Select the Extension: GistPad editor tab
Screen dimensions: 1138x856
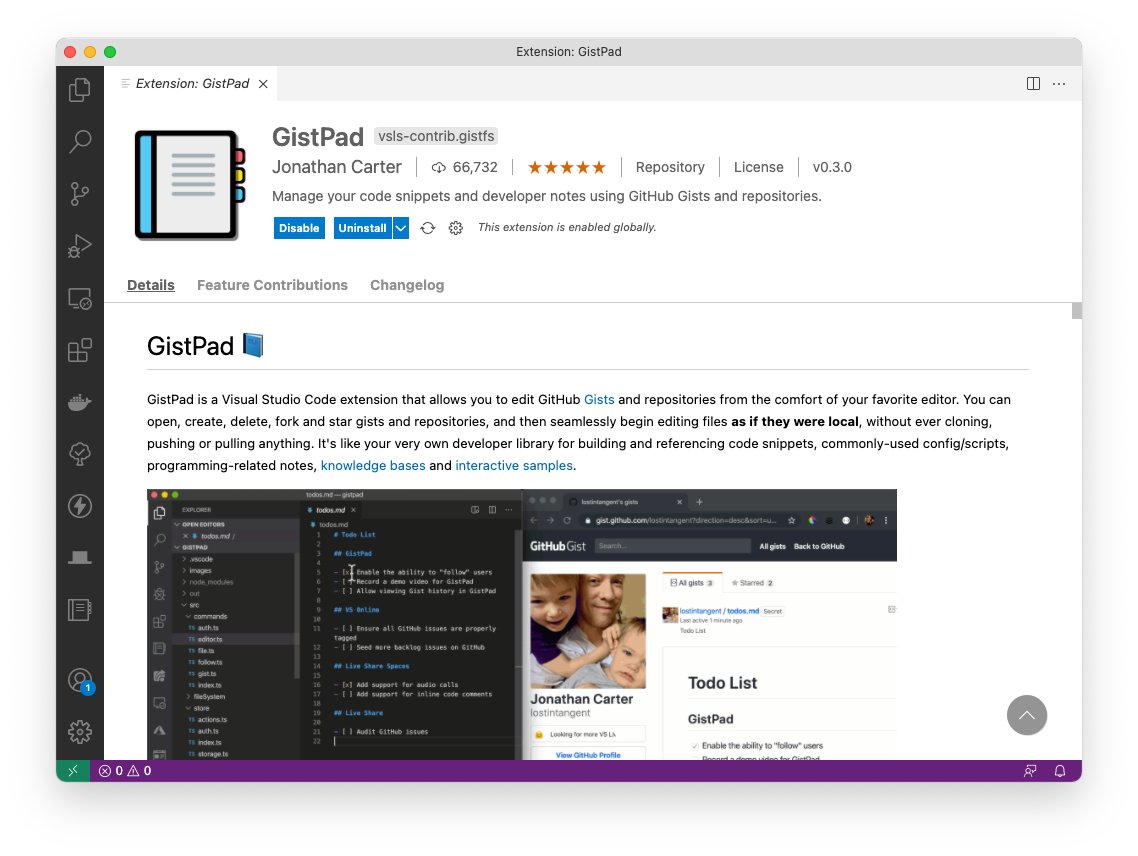(x=192, y=83)
